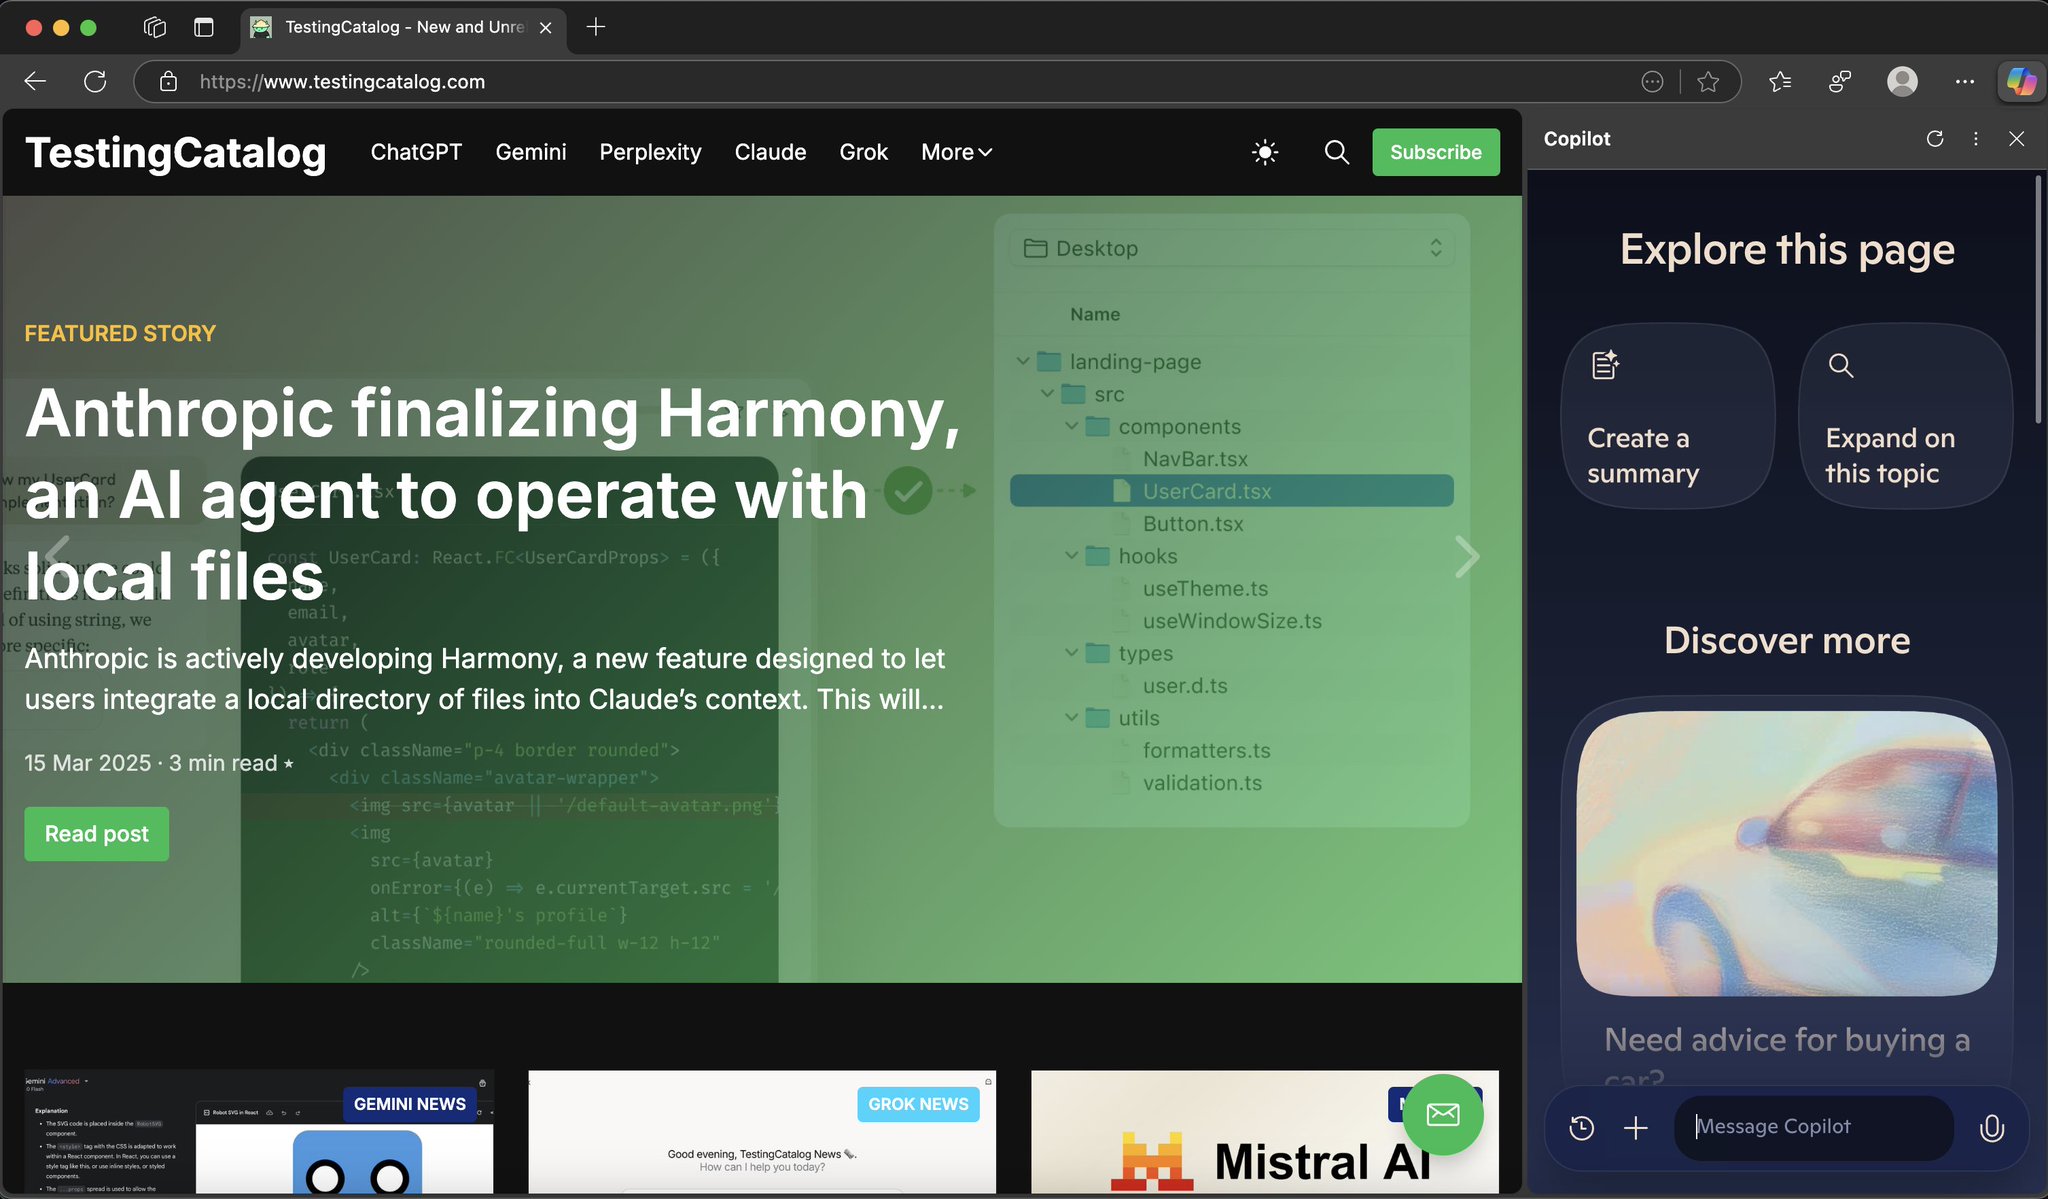Start voice input microphone icon

click(1992, 1128)
